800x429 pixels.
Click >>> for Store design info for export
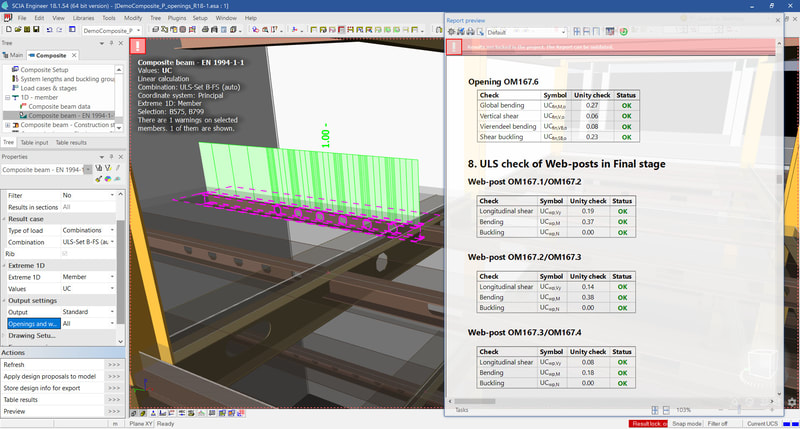coord(114,388)
